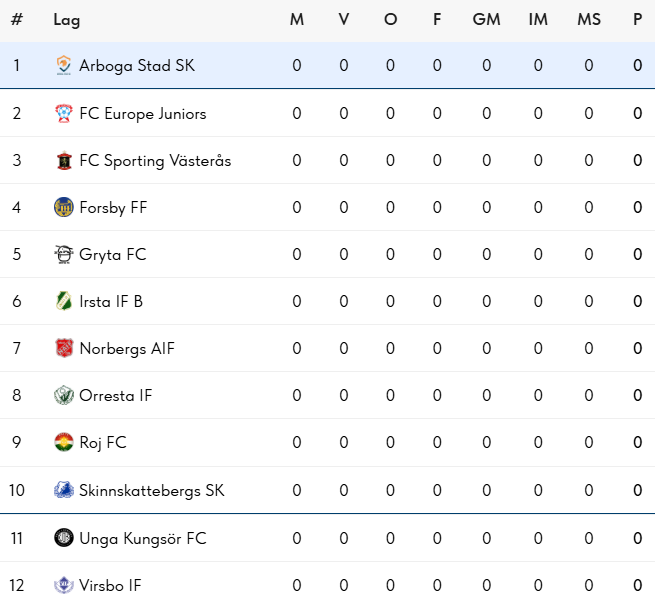The width and height of the screenshot is (655, 598).
Task: Click the Orresta IF club emblem
Action: point(64,395)
